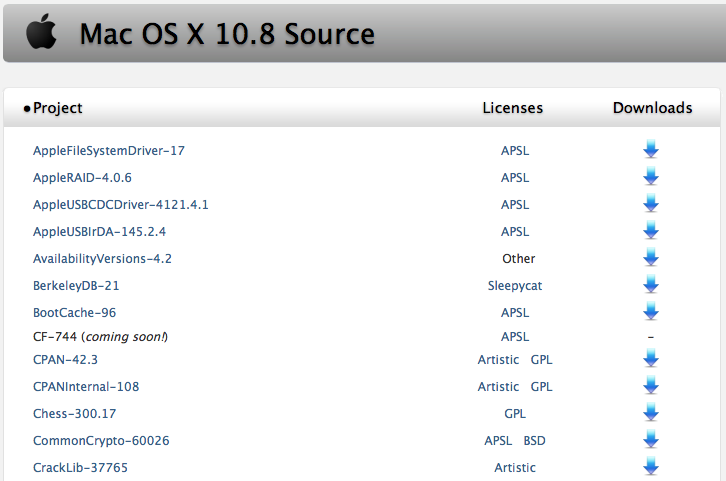Open the AppleRAID-4.0.6 project link

coord(82,178)
